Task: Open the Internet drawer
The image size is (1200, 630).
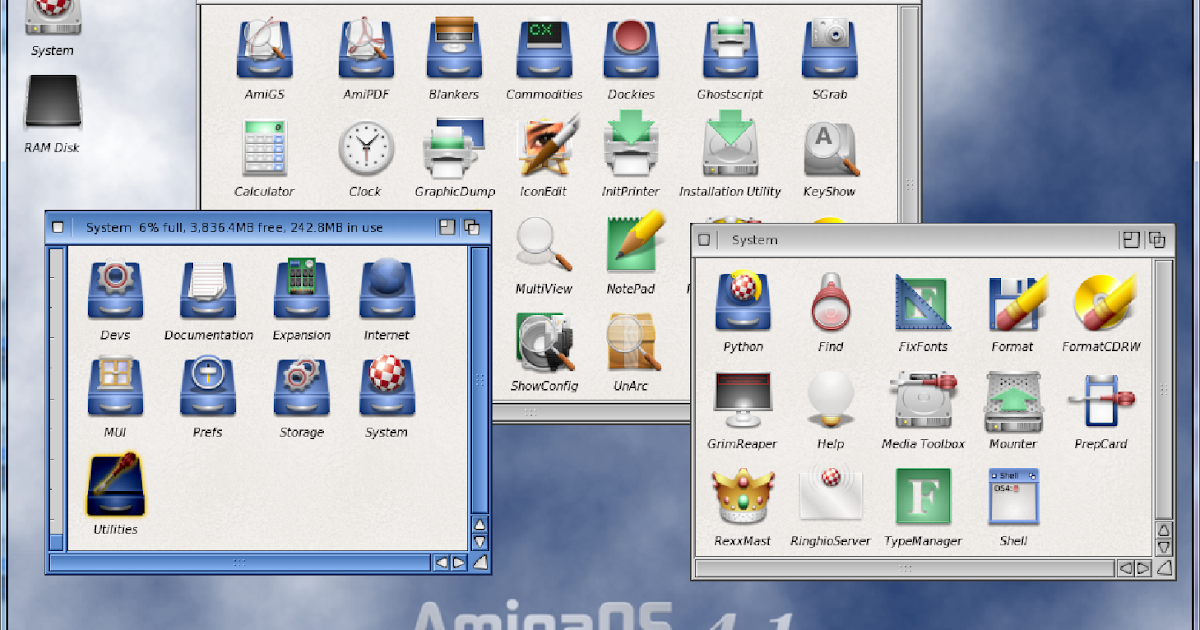Action: pyautogui.click(x=387, y=291)
